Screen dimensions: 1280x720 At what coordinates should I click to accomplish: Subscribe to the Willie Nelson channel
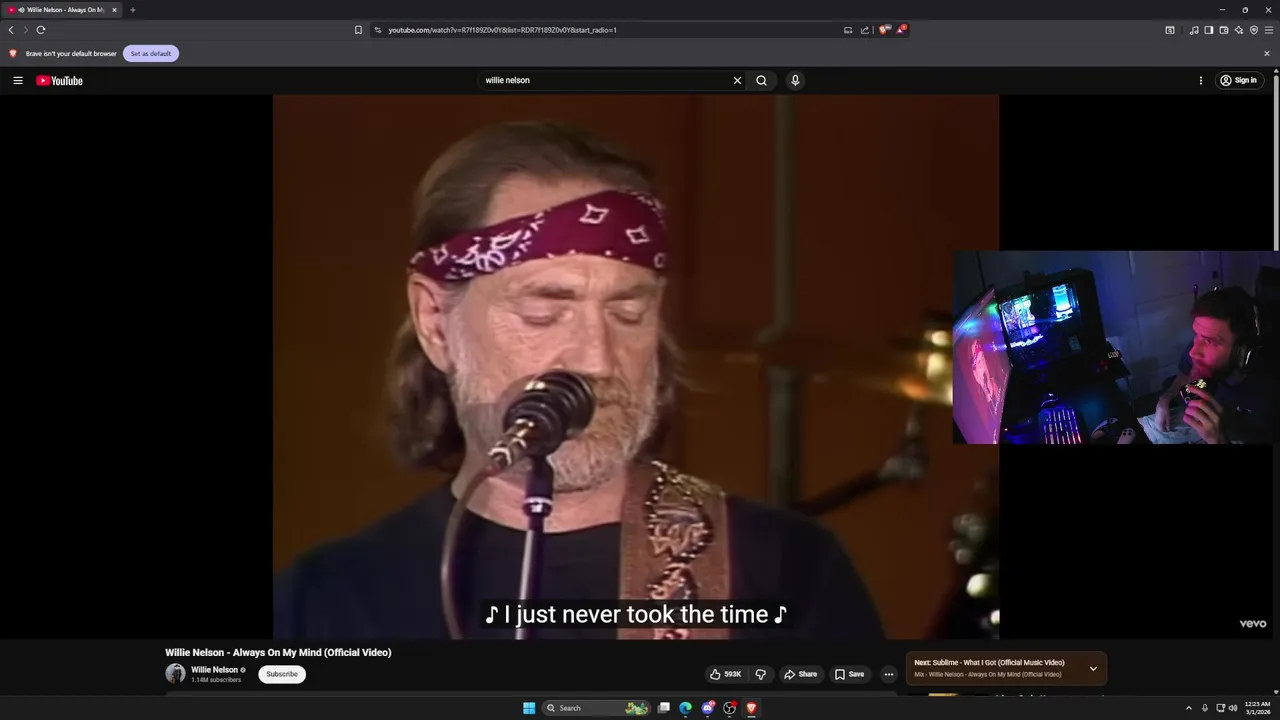pos(282,674)
